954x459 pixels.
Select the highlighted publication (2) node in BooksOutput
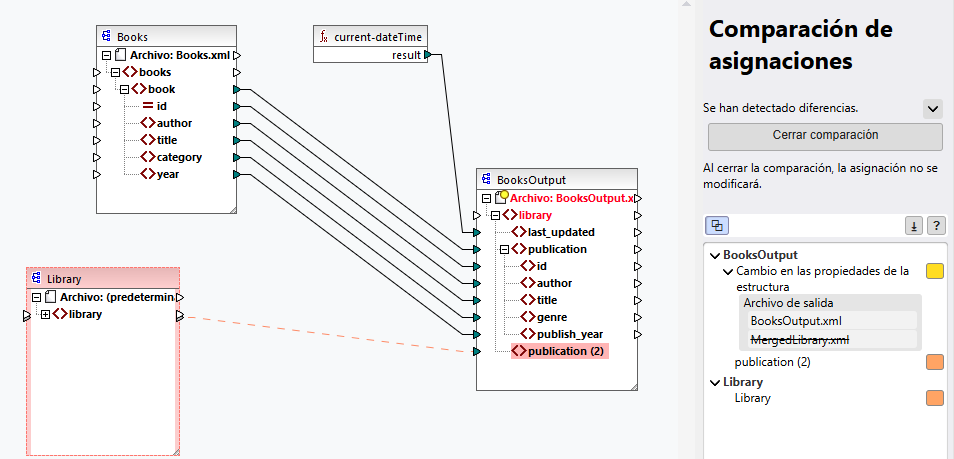pyautogui.click(x=560, y=351)
